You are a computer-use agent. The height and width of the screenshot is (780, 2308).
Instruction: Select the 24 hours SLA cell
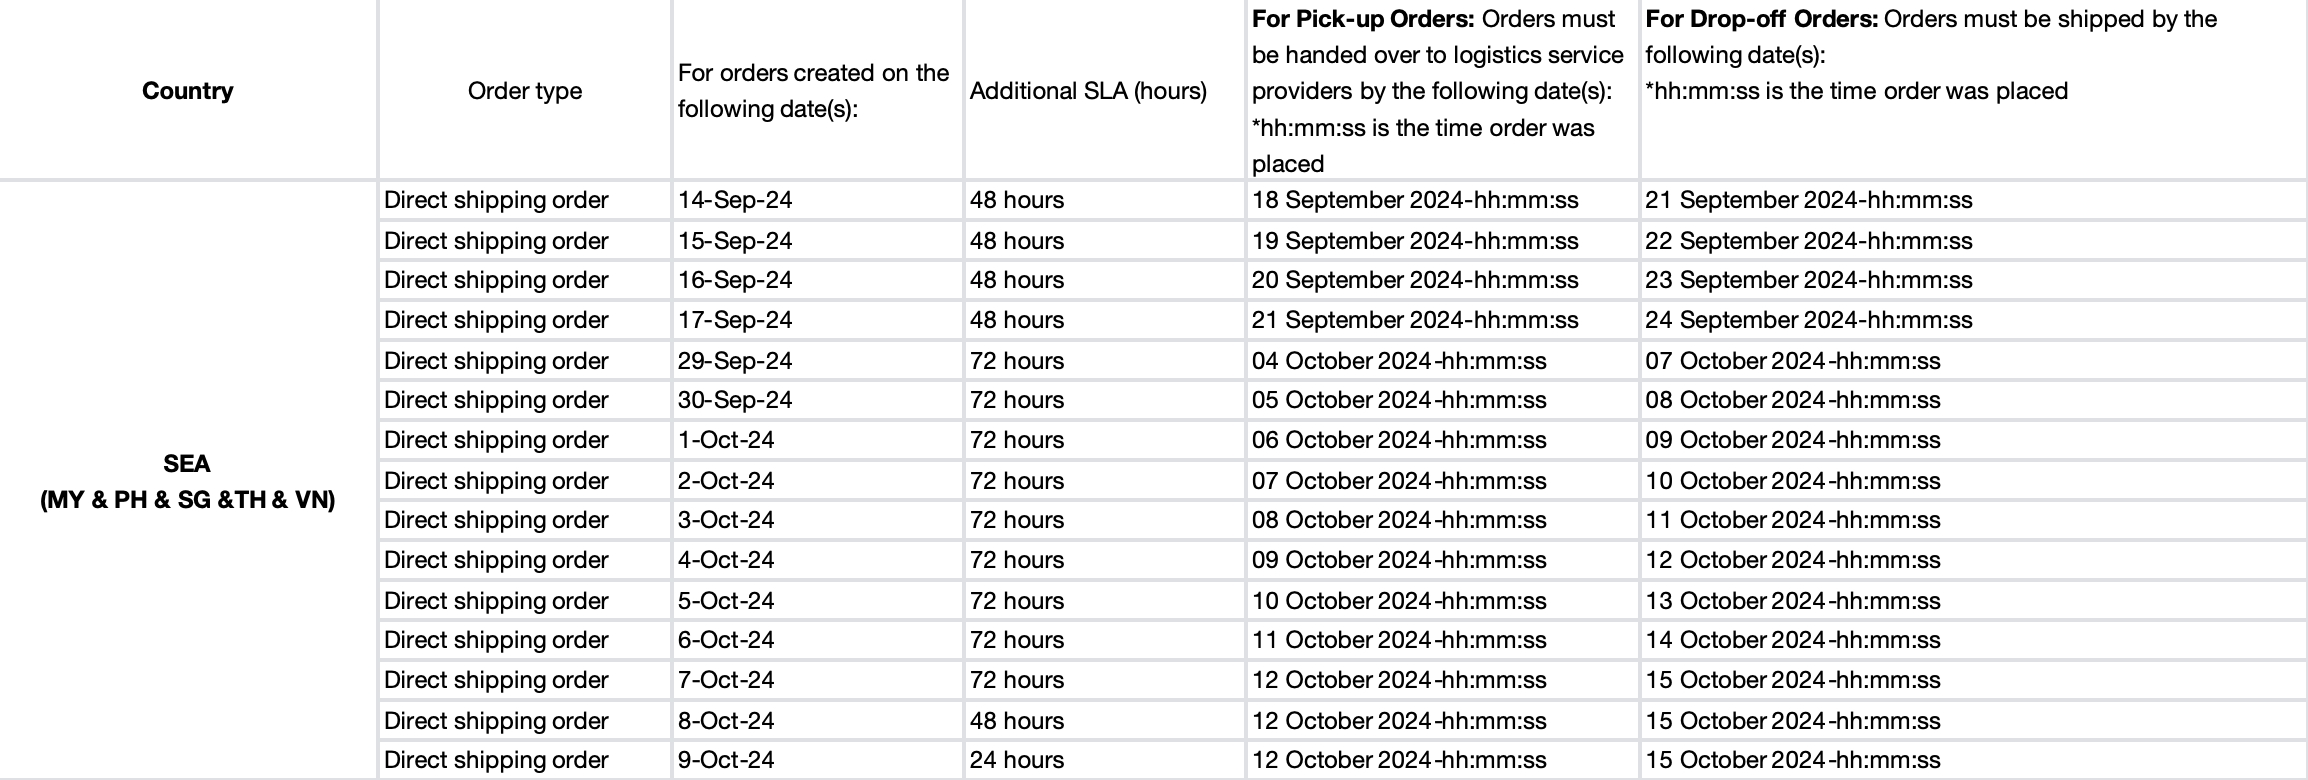[1016, 760]
